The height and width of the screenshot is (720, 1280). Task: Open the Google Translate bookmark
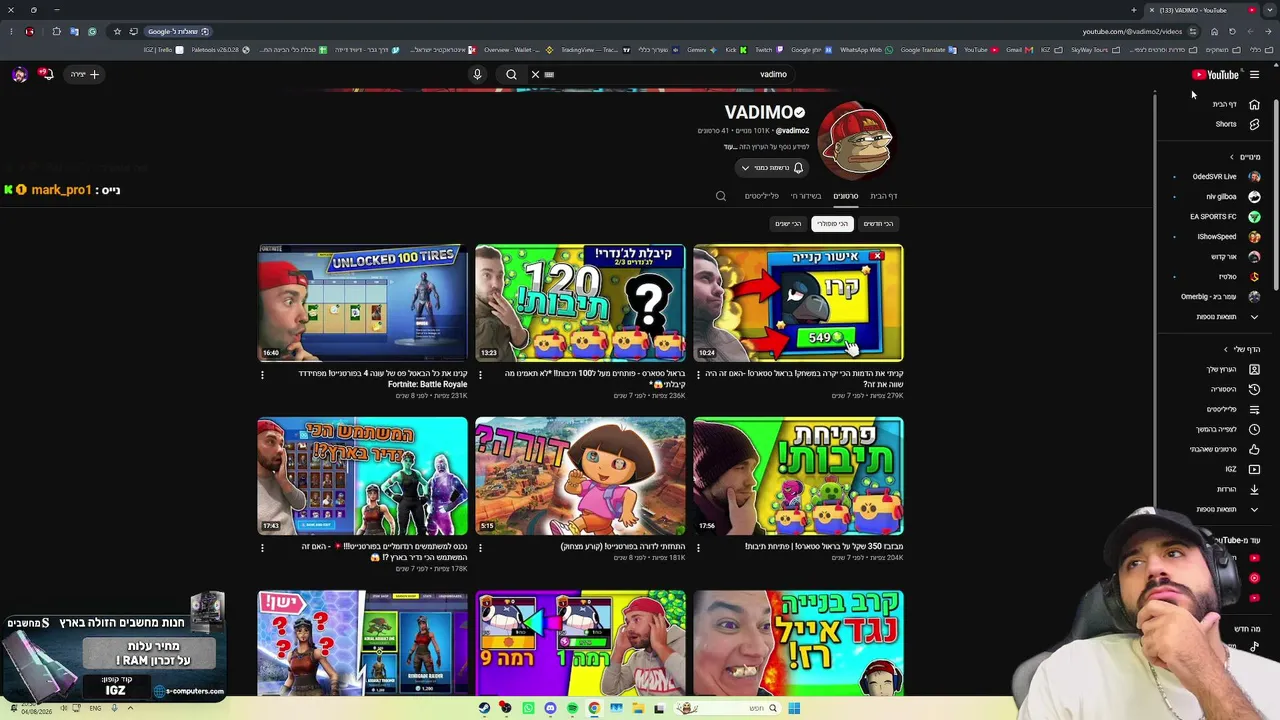click(x=929, y=50)
